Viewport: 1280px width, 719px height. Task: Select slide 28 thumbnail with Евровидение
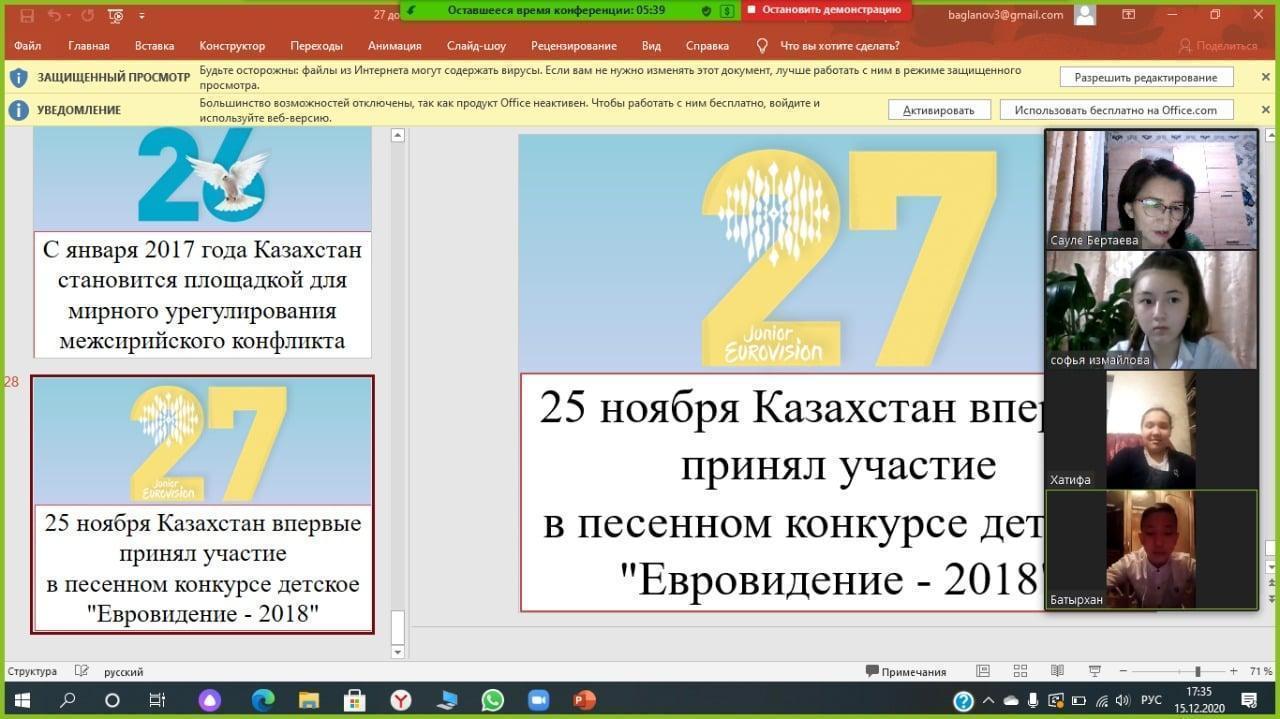click(x=202, y=504)
